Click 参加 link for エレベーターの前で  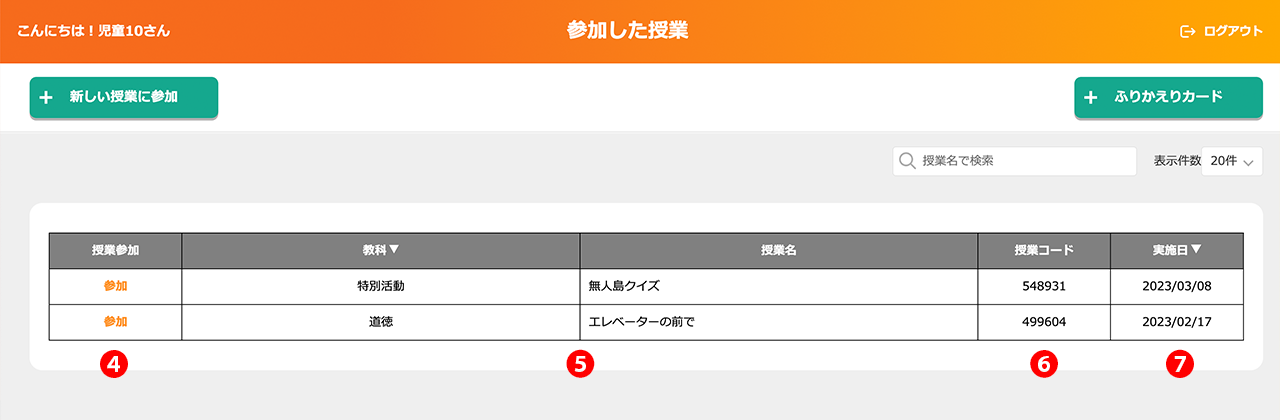tap(115, 322)
